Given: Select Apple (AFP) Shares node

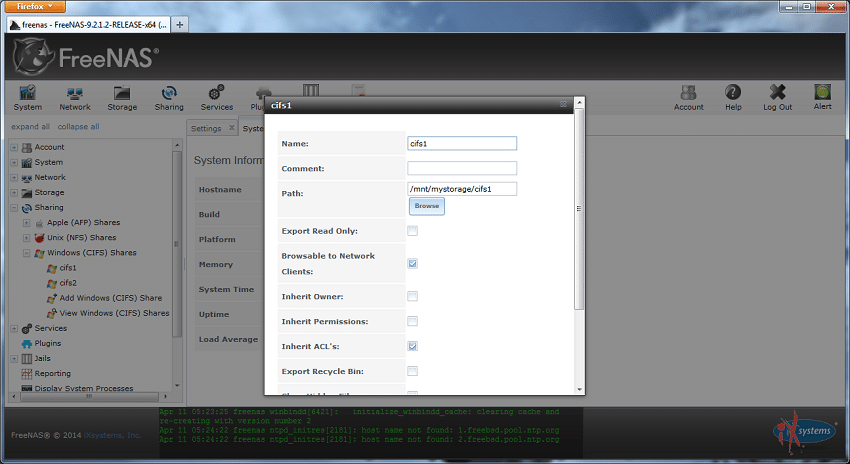Looking at the screenshot, I should tap(83, 222).
